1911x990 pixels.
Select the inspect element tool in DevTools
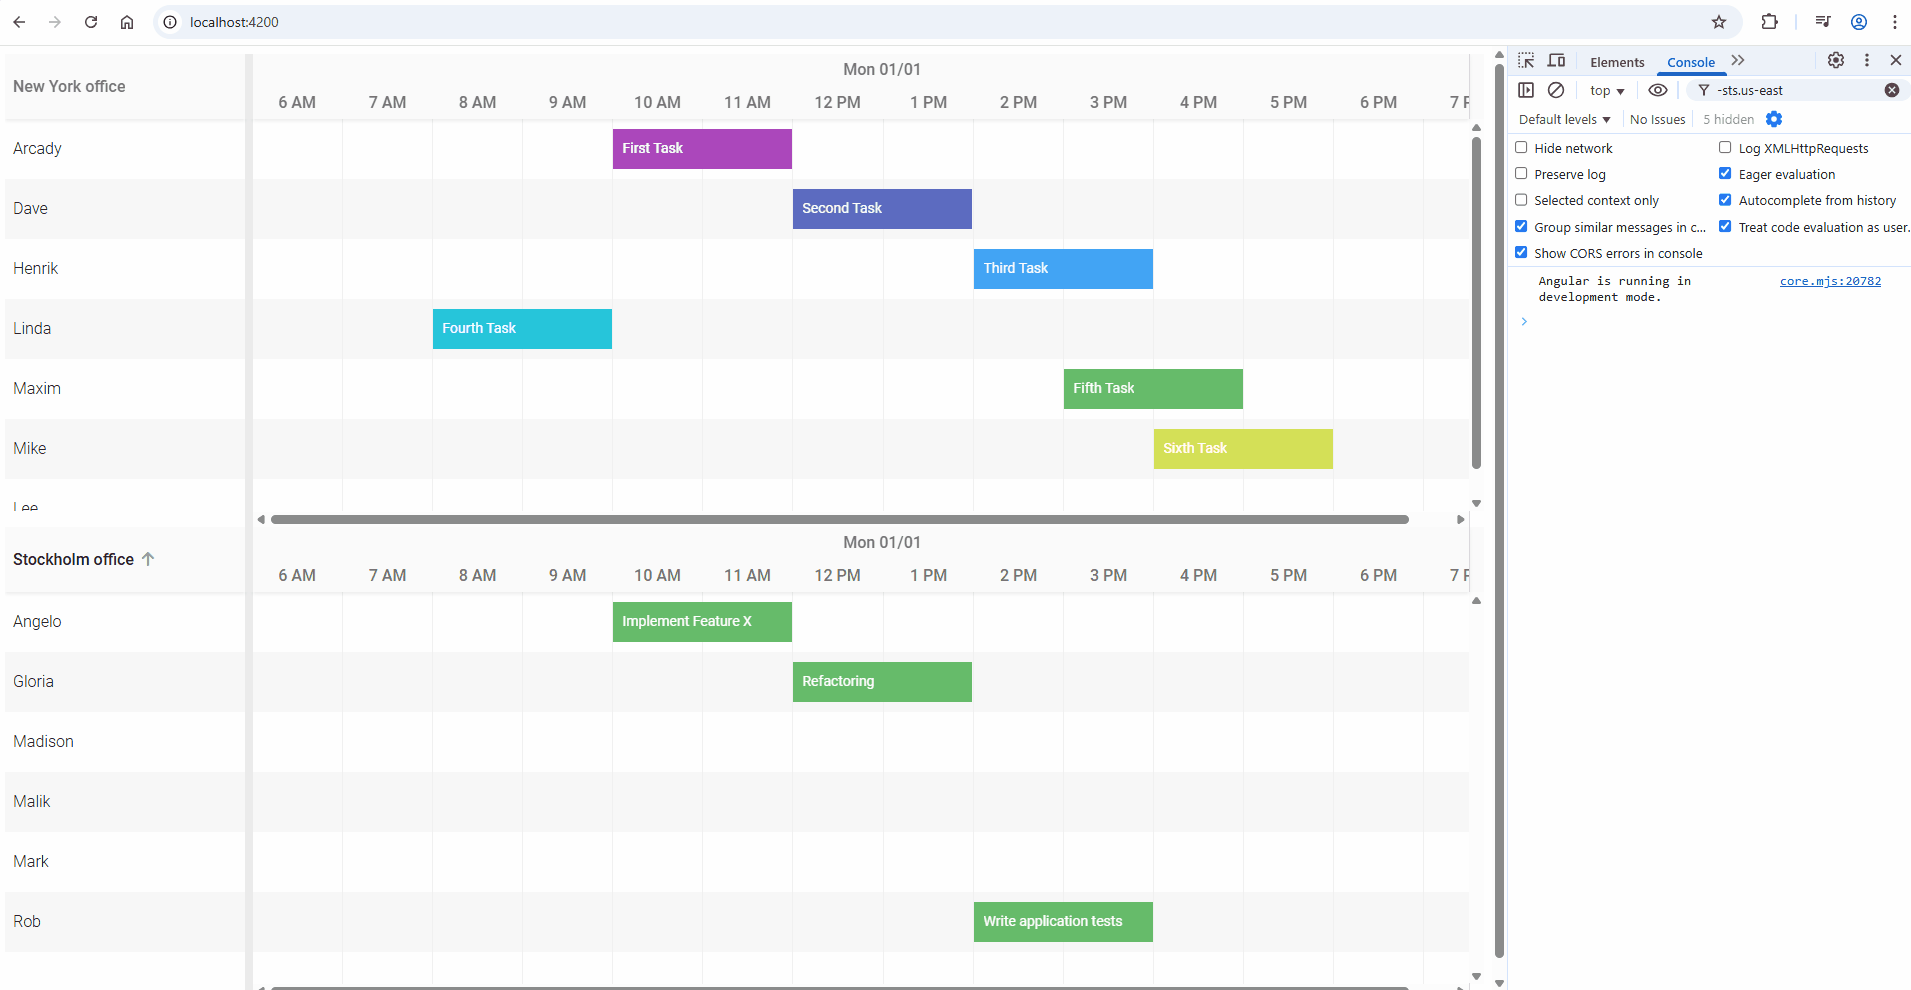(x=1527, y=60)
